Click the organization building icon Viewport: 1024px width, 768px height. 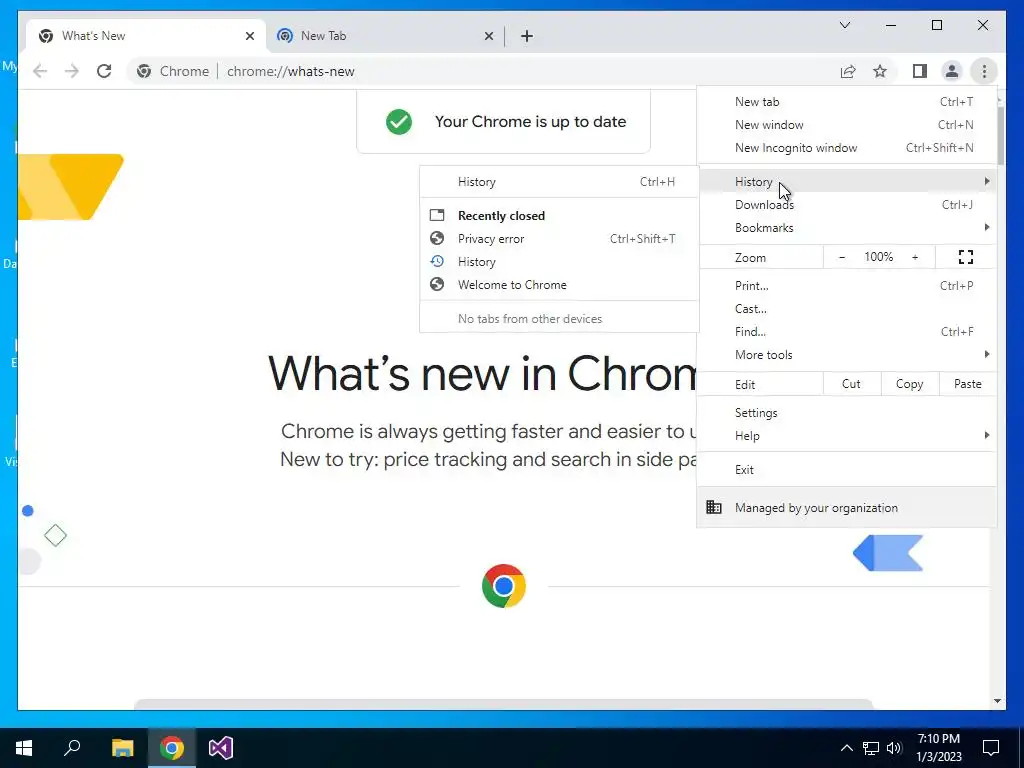pos(714,507)
